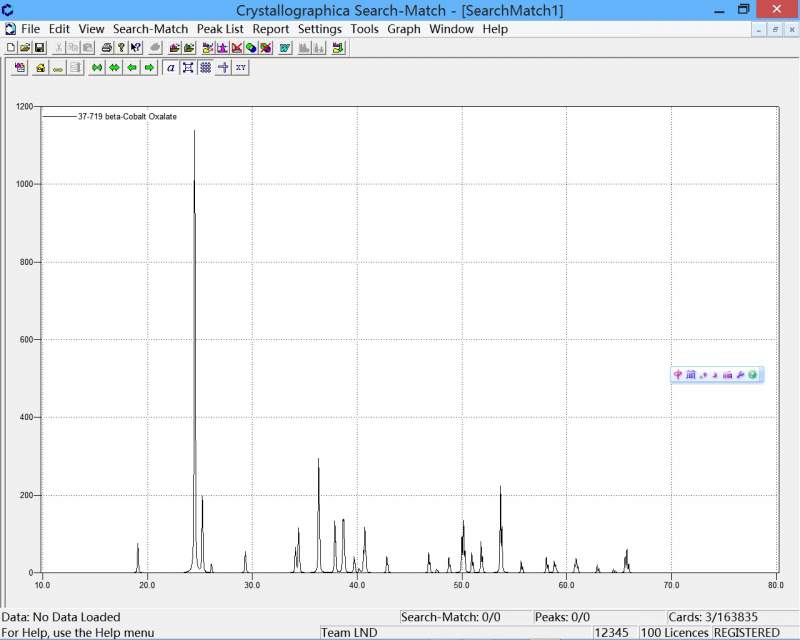Click the New document icon
The image size is (800, 640).
[11, 48]
